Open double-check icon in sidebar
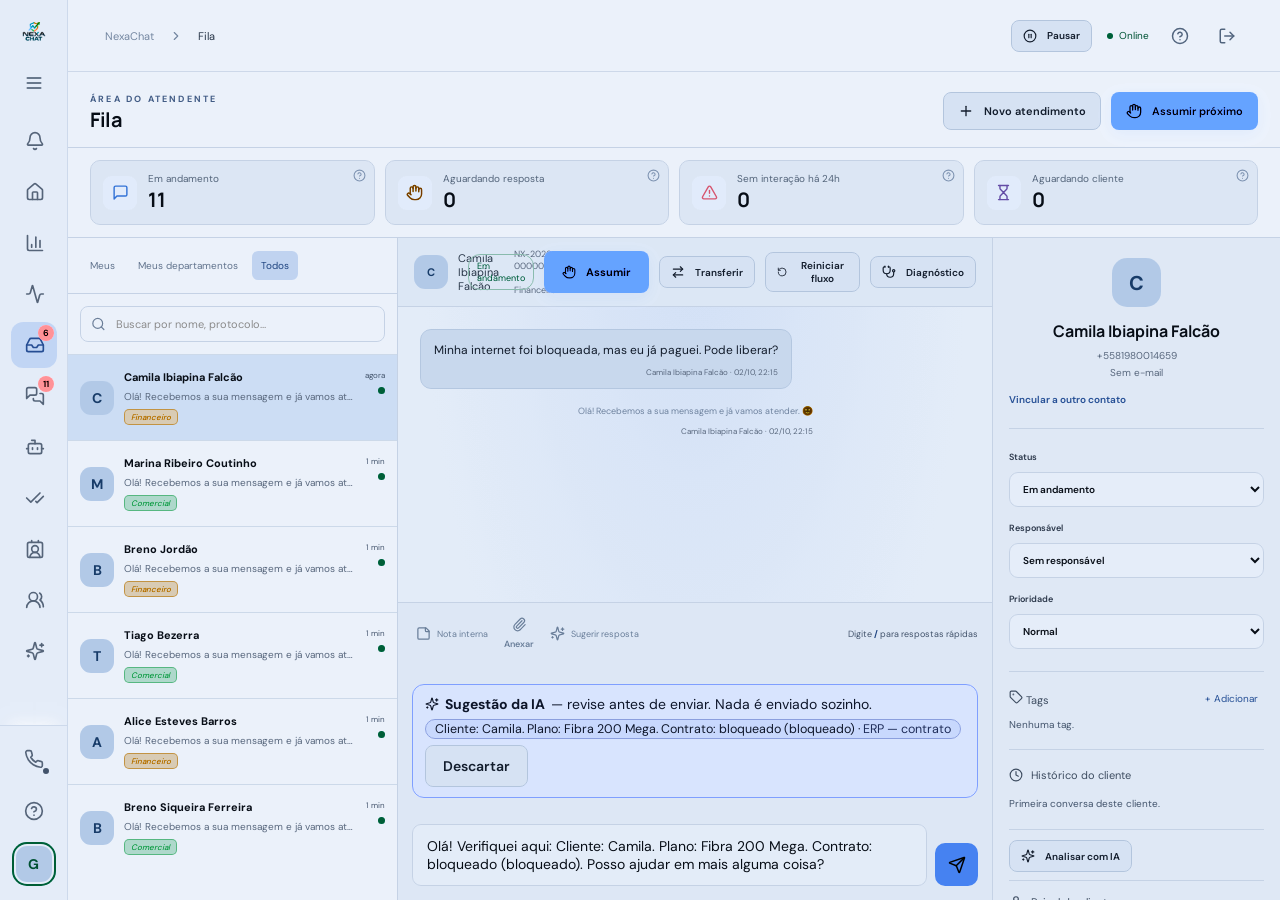 [x=34, y=498]
